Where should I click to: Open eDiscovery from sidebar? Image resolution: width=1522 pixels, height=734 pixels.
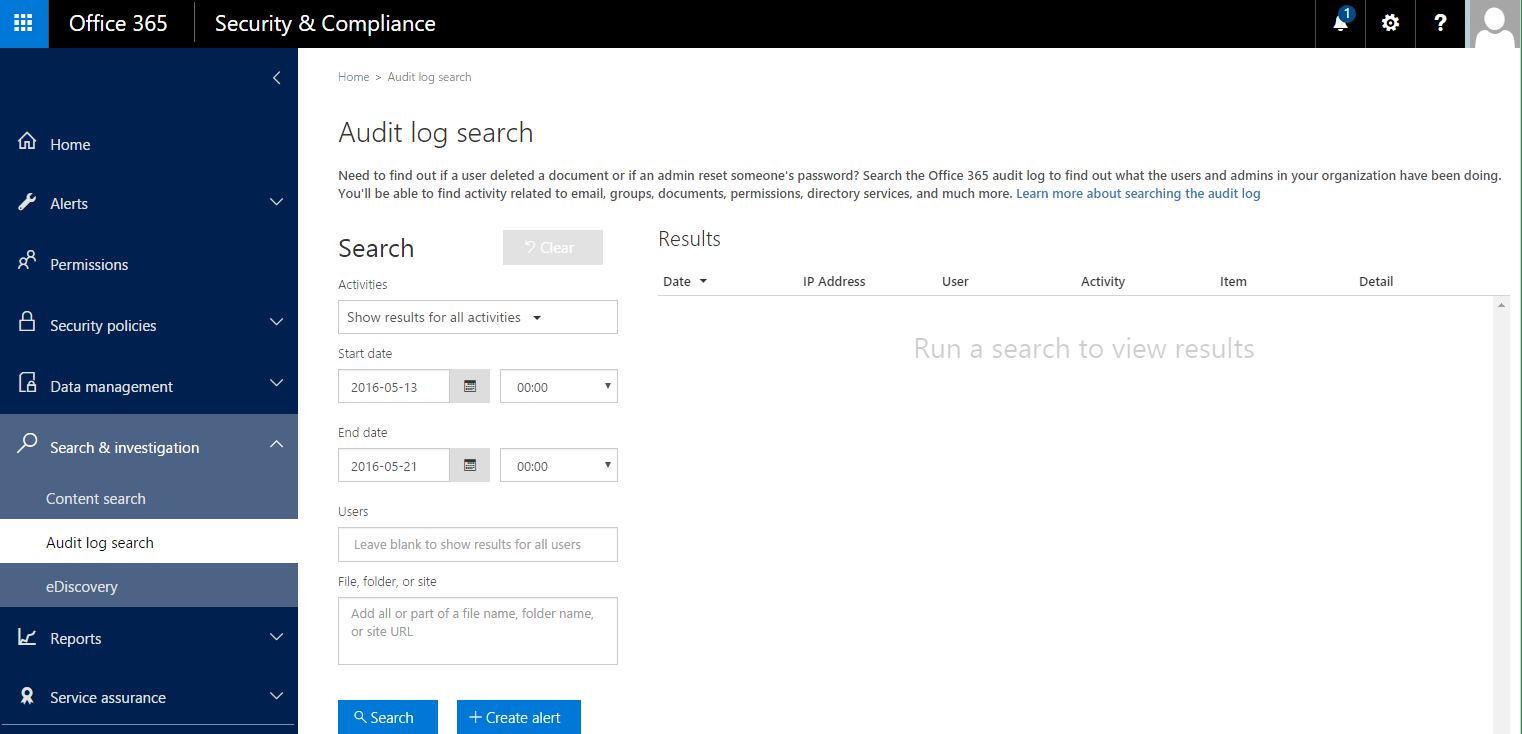(x=81, y=586)
